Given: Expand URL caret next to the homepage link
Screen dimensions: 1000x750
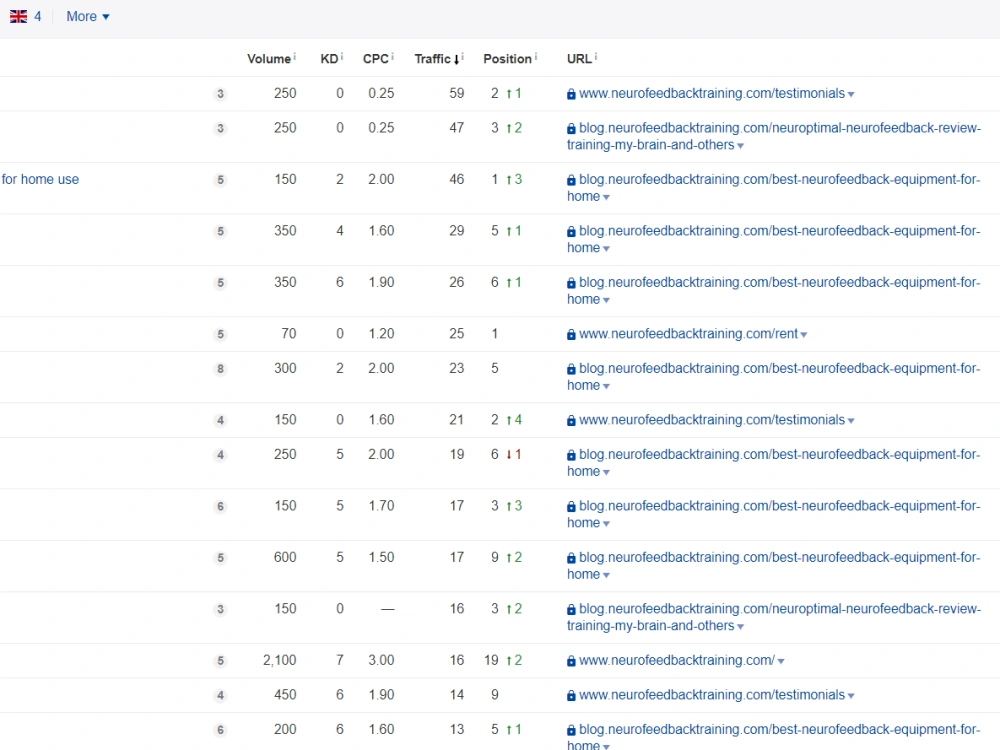Looking at the screenshot, I should 781,661.
